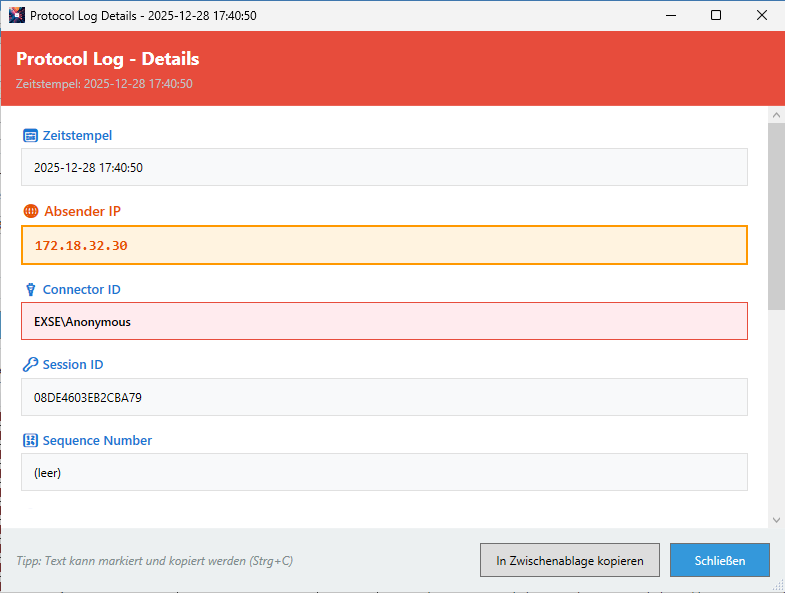Minimize the Protocol Log Details window
Screen dimensions: 785x593
pos(670,15)
